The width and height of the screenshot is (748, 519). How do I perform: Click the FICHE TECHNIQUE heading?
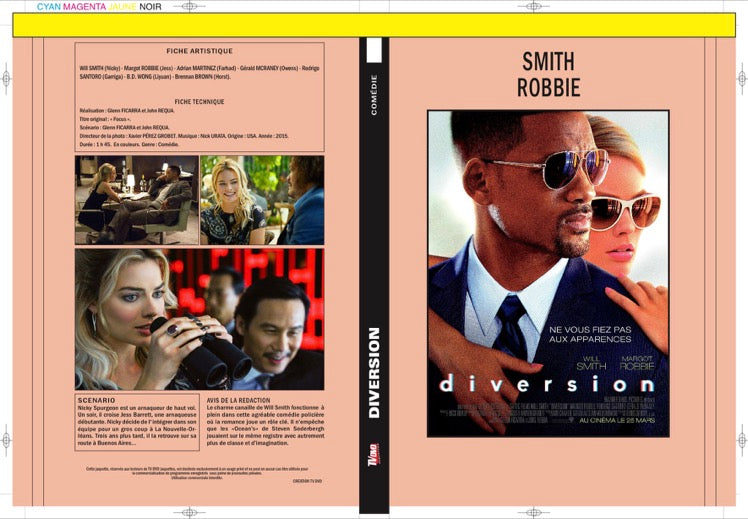click(x=199, y=102)
